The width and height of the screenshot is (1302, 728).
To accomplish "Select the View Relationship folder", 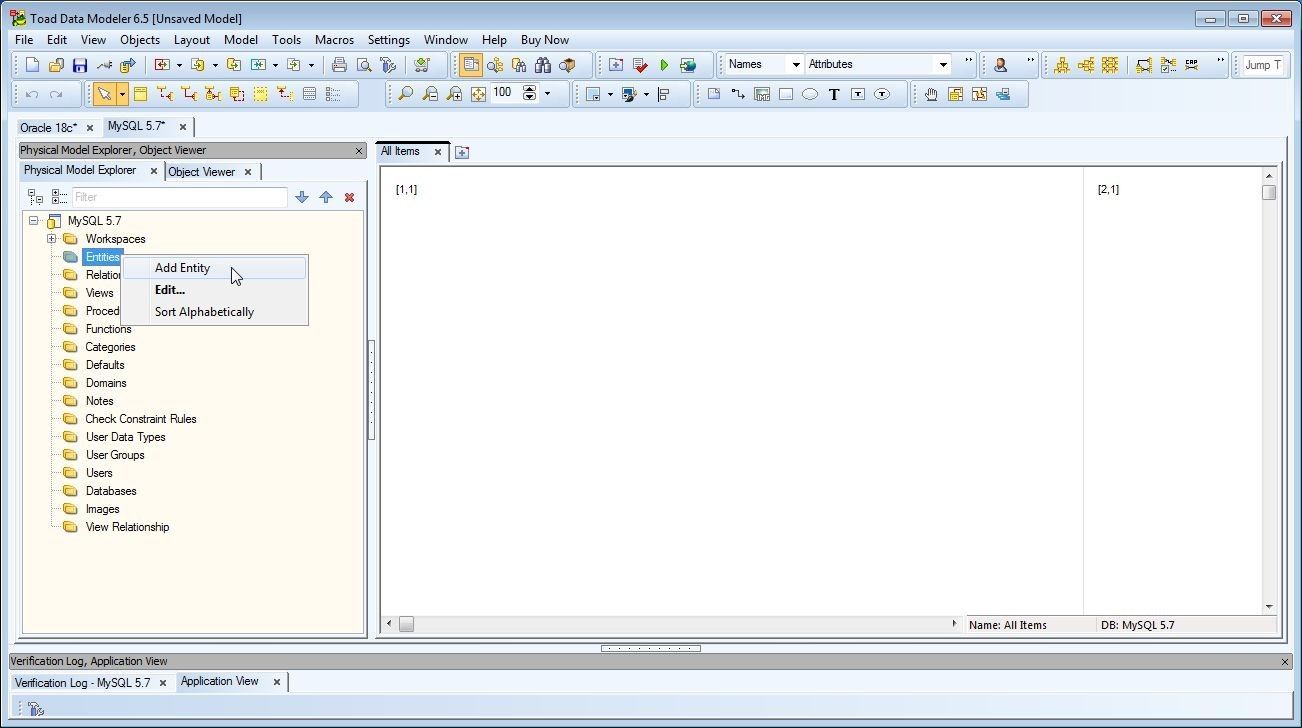I will (127, 527).
